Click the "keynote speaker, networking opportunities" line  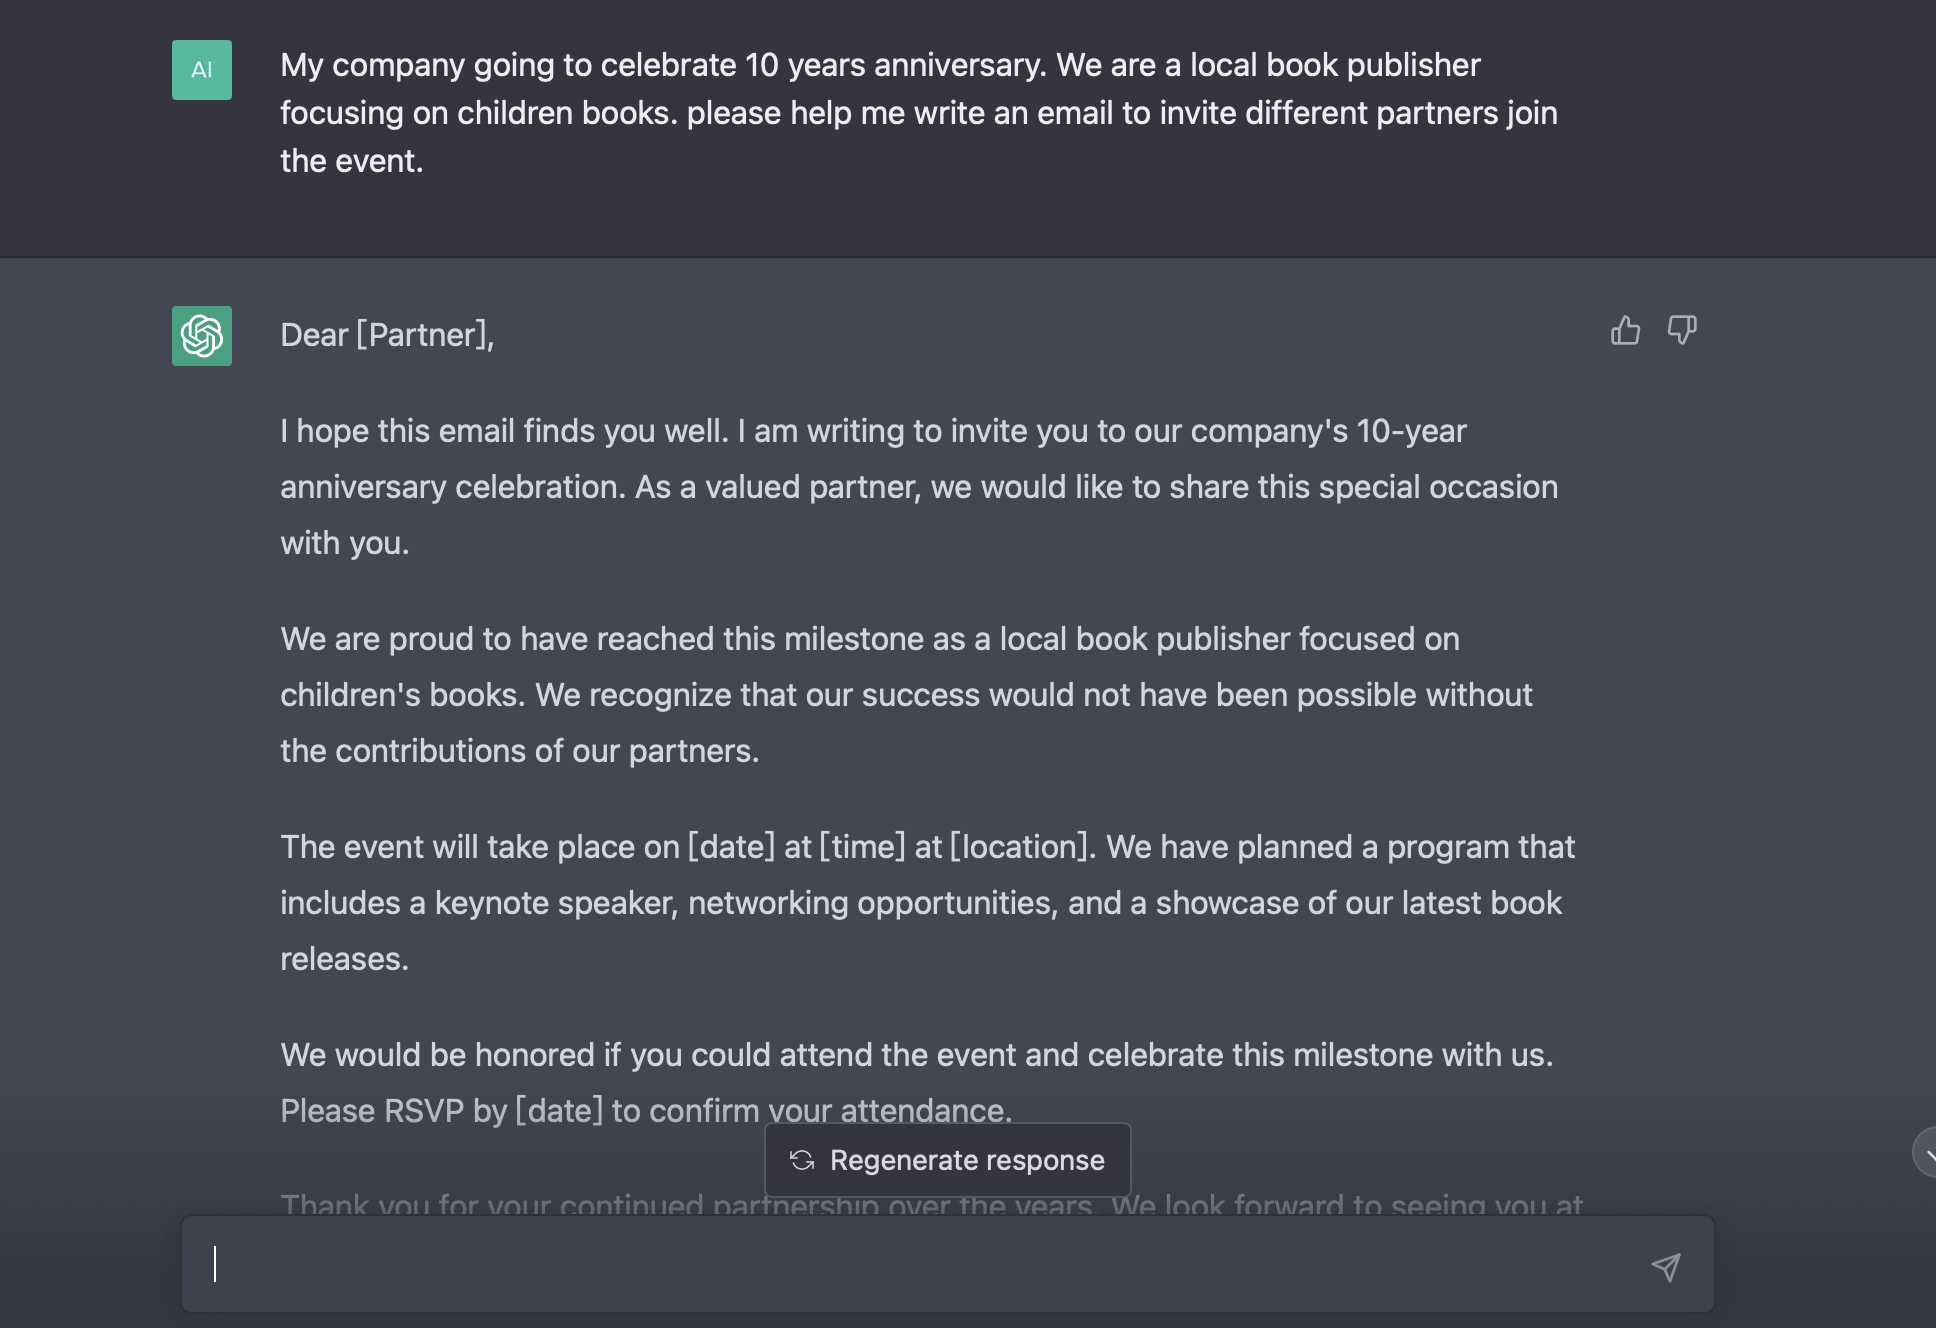(x=921, y=903)
